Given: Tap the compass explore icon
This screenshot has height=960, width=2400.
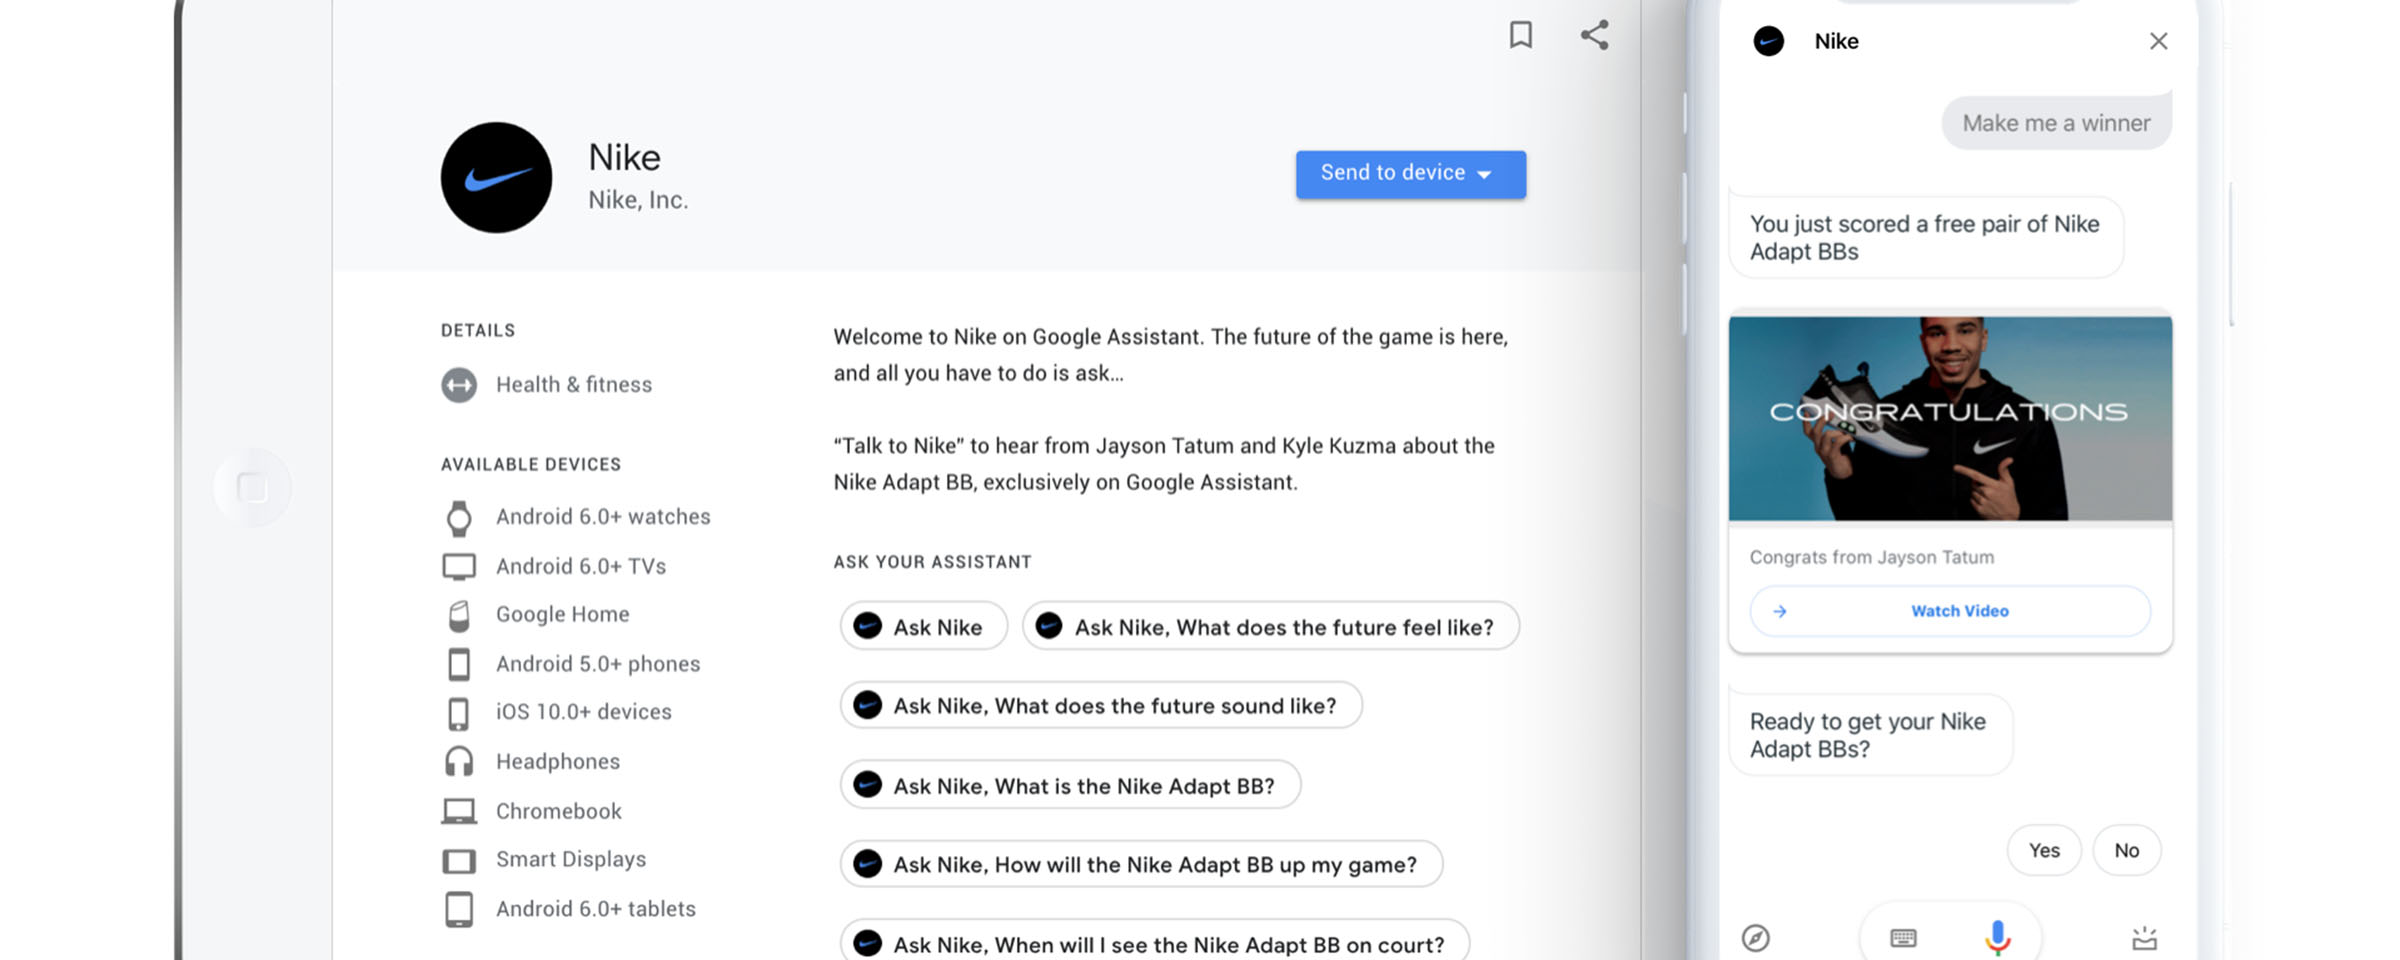Looking at the screenshot, I should pos(1756,938).
